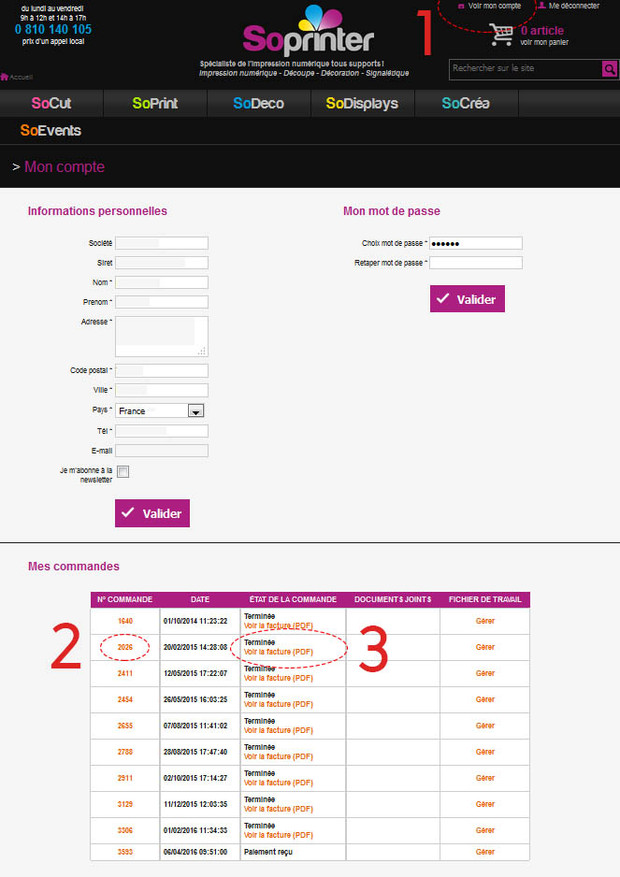Click the Retaper mot de passe field
620x877 pixels.
tap(476, 262)
